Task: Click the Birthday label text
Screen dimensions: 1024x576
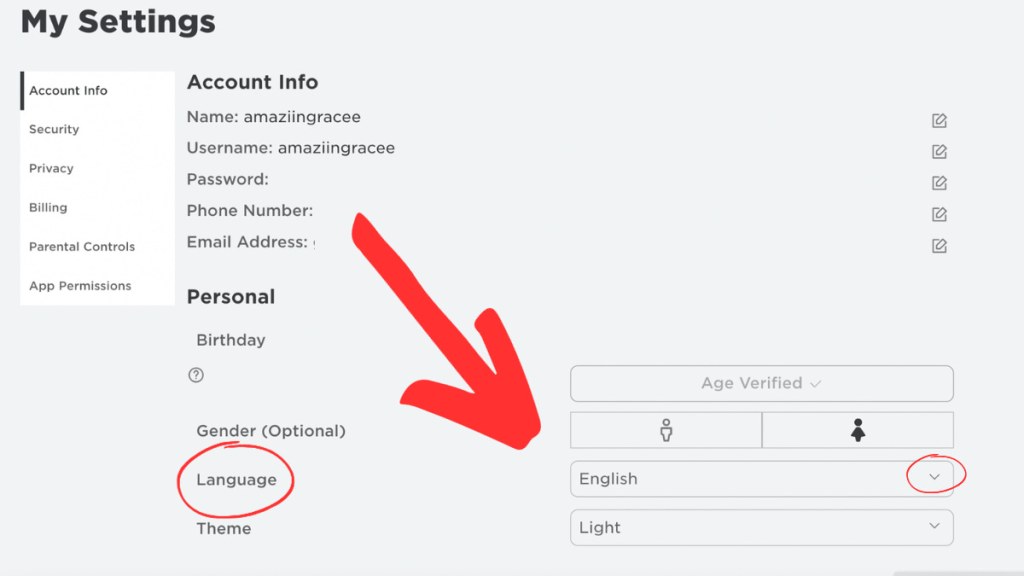Action: (x=231, y=340)
